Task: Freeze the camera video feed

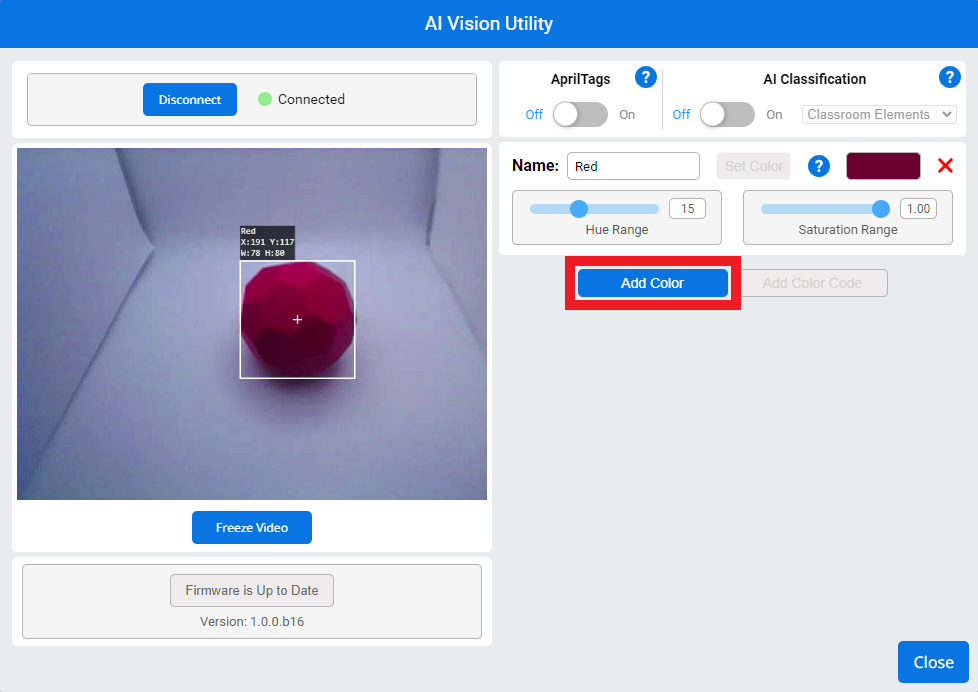Action: tap(251, 527)
